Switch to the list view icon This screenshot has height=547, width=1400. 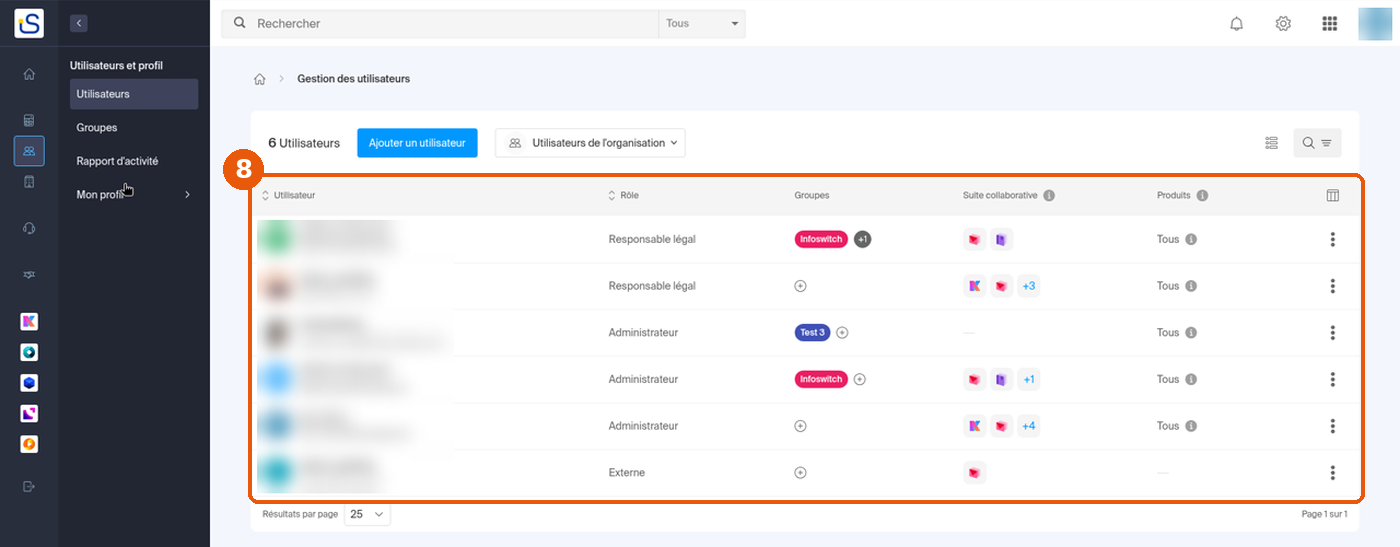[1272, 143]
